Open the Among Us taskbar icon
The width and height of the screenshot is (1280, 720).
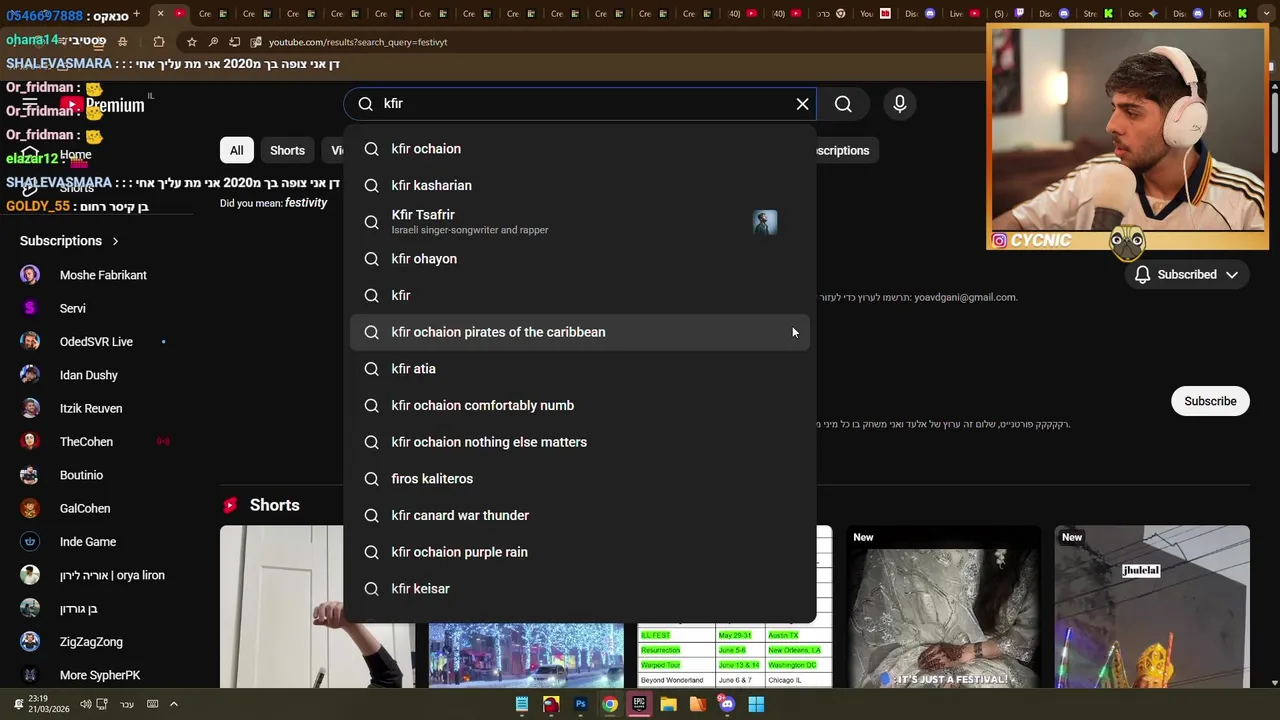coord(551,704)
